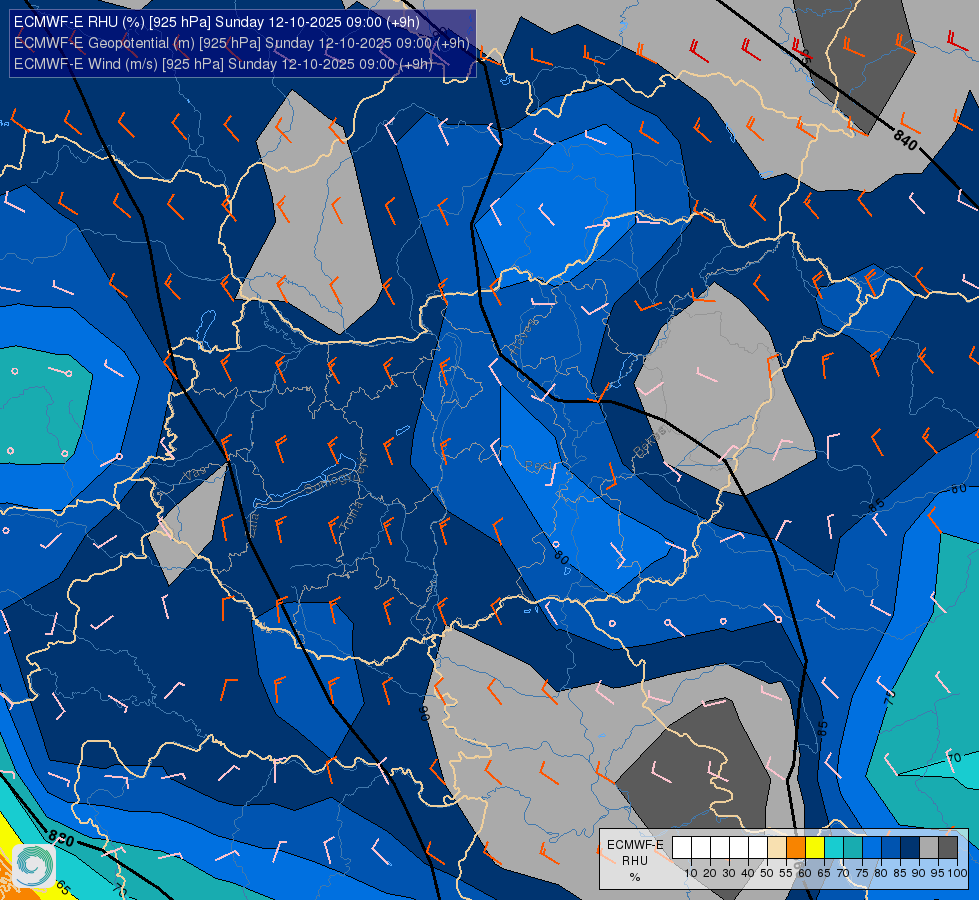Click the white legend swatch between 10 and 20
Viewport: 979px width, 900px height.
tap(701, 848)
